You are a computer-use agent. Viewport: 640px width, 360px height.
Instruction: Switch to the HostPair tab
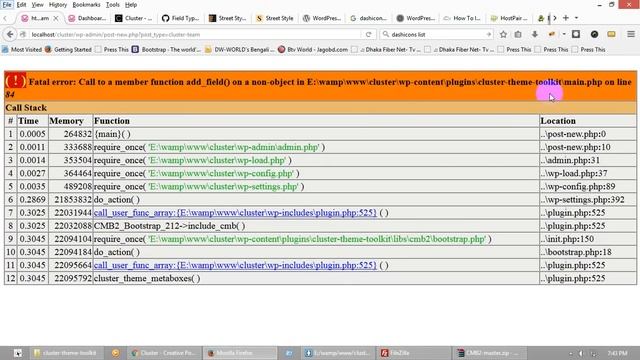coord(509,18)
